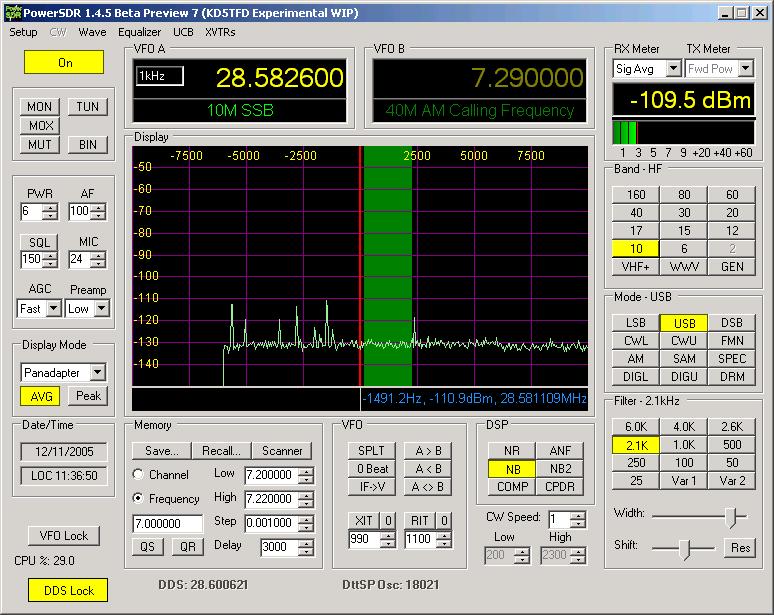Click the Save... memory button
The height and width of the screenshot is (615, 774).
(x=161, y=451)
